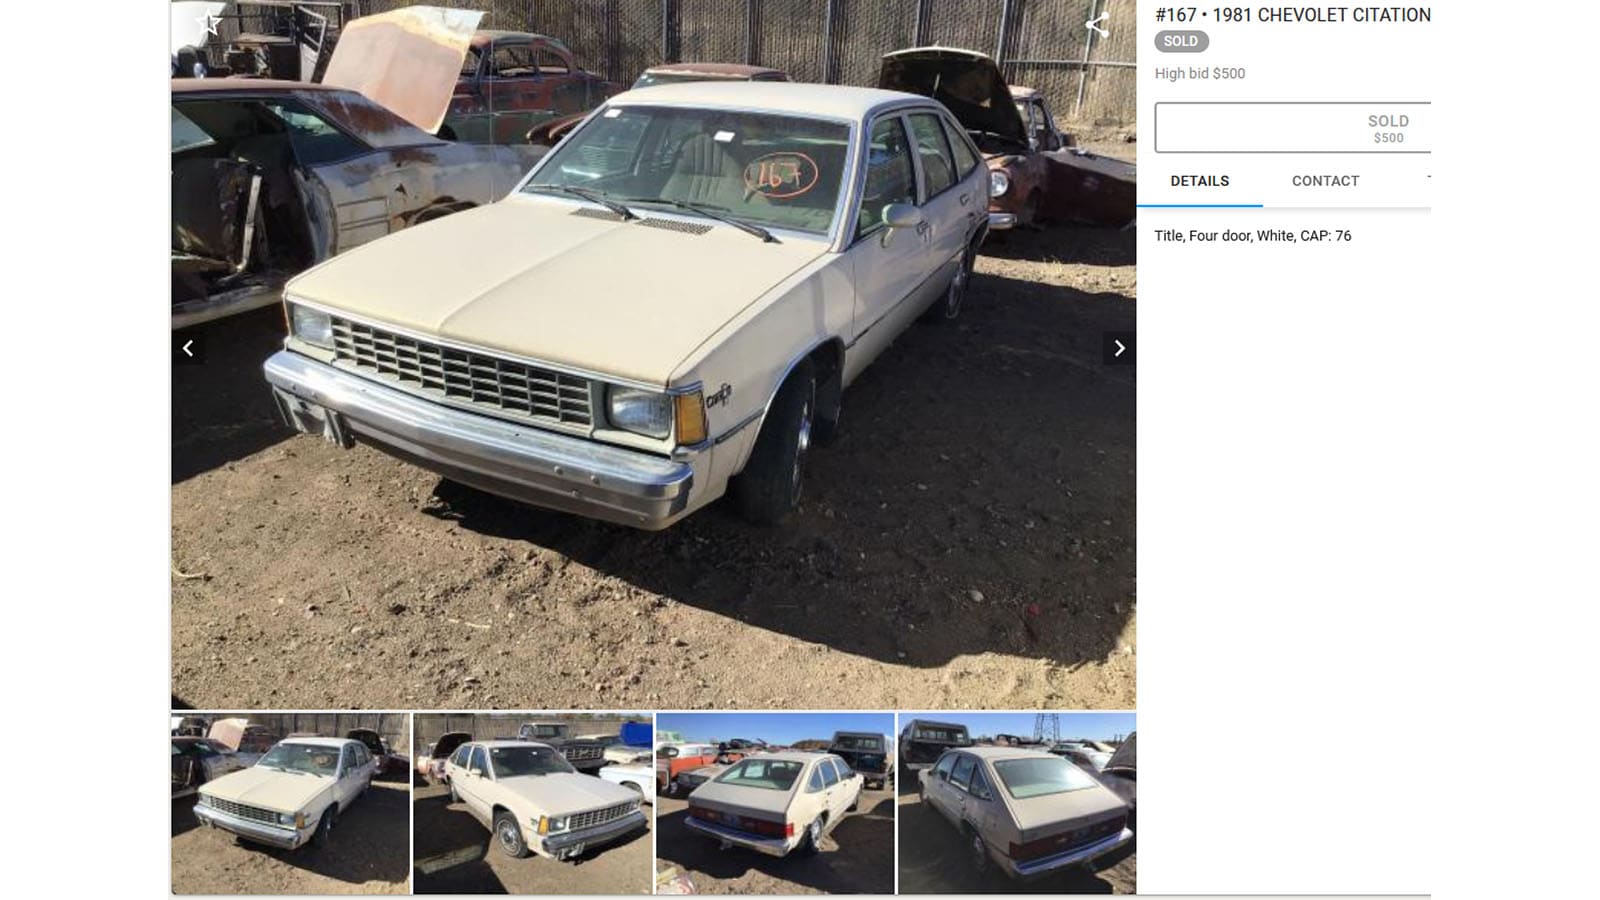The image size is (1600, 900).
Task: Select the second front-right view thumbnail
Action: 533,803
